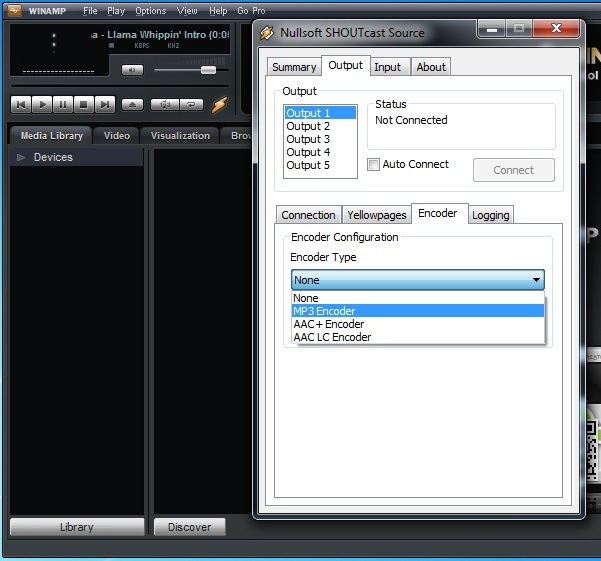Choose AAC+ Encoder from dropdown list

[x=418, y=324]
